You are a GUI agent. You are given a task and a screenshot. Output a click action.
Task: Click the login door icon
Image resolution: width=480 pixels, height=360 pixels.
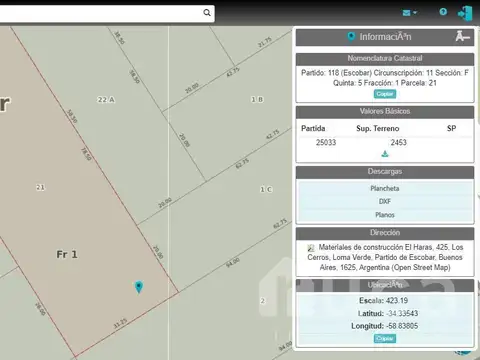[465, 13]
